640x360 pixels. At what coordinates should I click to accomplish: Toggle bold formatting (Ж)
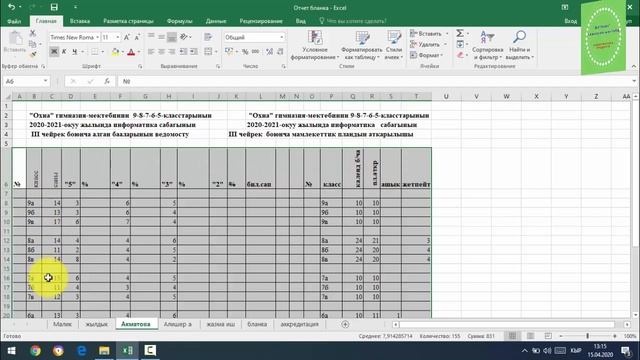[54, 52]
